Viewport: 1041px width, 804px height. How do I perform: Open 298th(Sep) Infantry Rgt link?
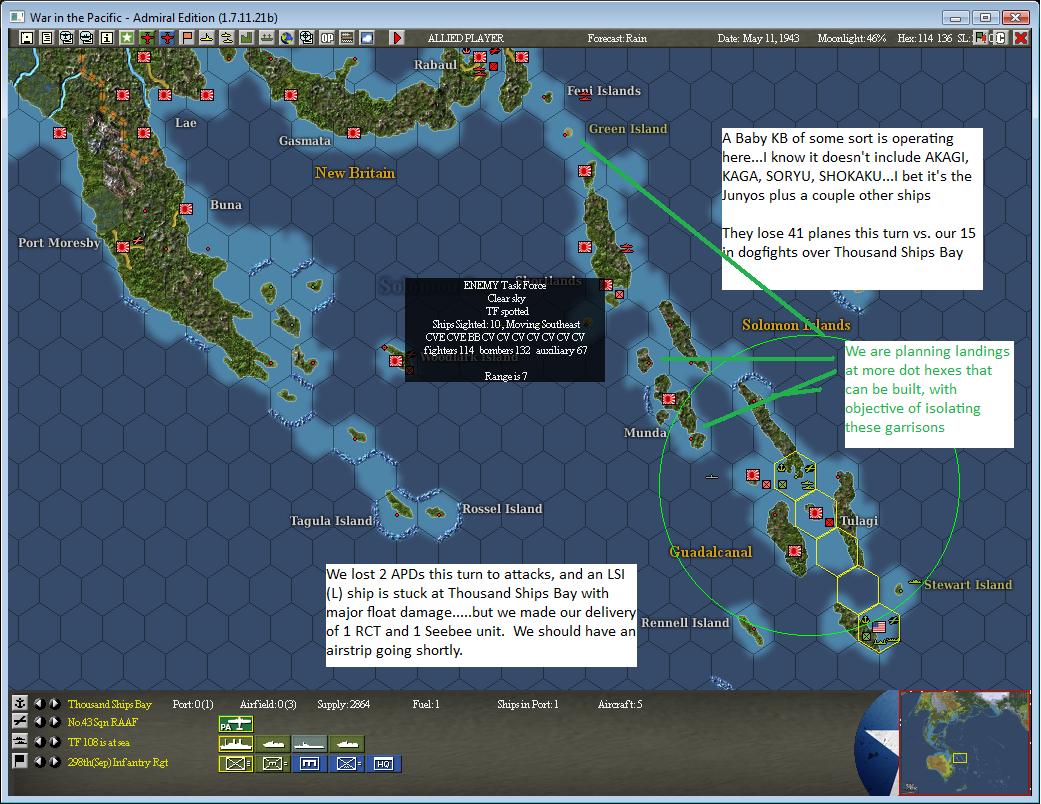tap(118, 762)
